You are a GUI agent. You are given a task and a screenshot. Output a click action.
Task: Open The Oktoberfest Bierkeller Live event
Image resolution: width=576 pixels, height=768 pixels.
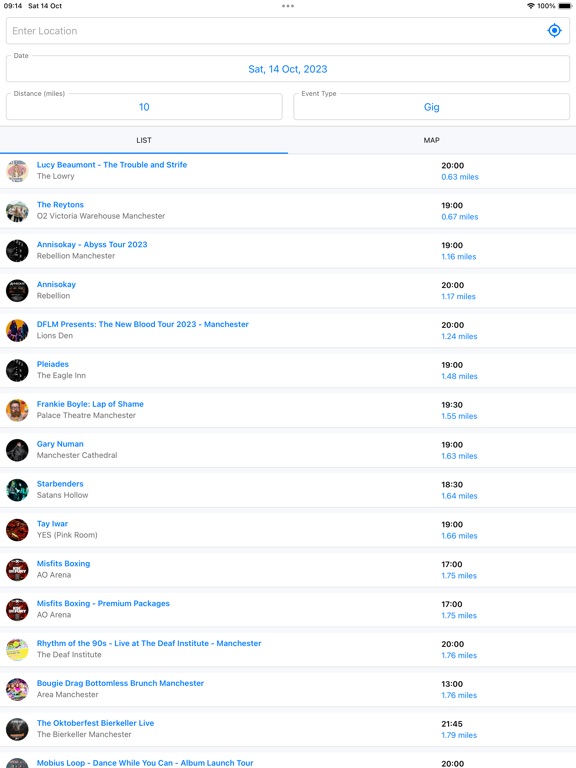click(x=95, y=723)
